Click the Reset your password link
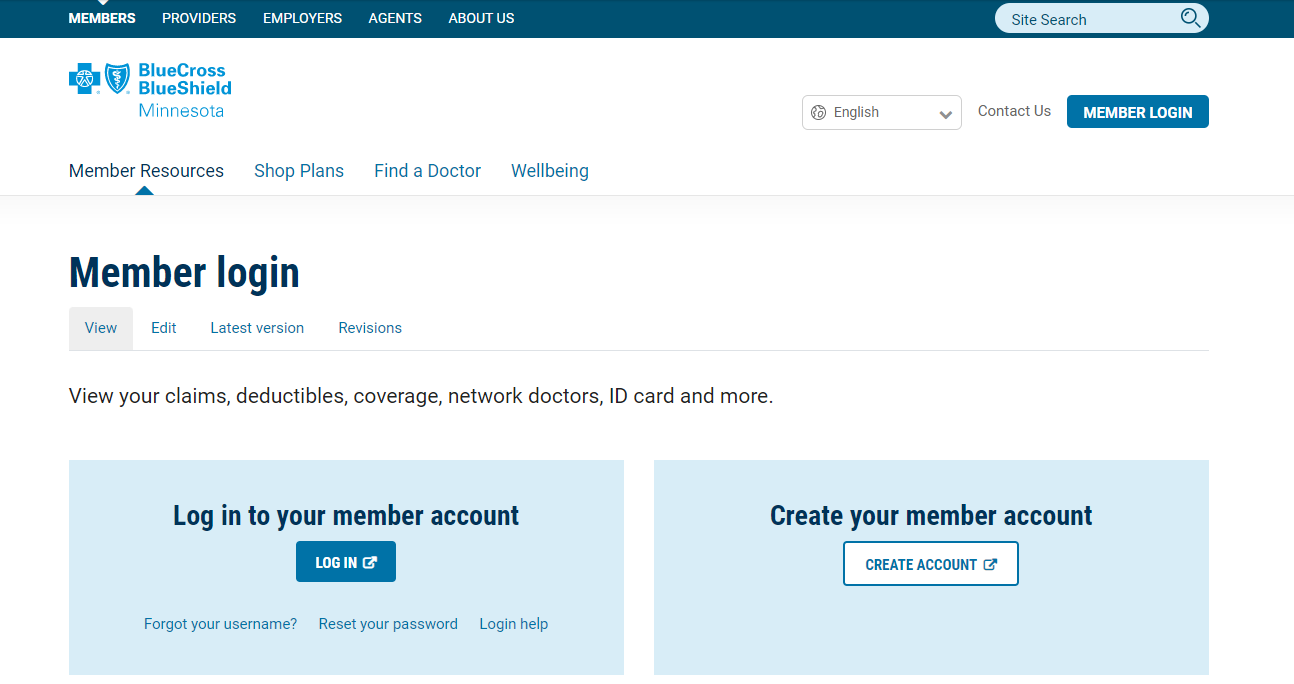This screenshot has width=1294, height=684. click(388, 624)
